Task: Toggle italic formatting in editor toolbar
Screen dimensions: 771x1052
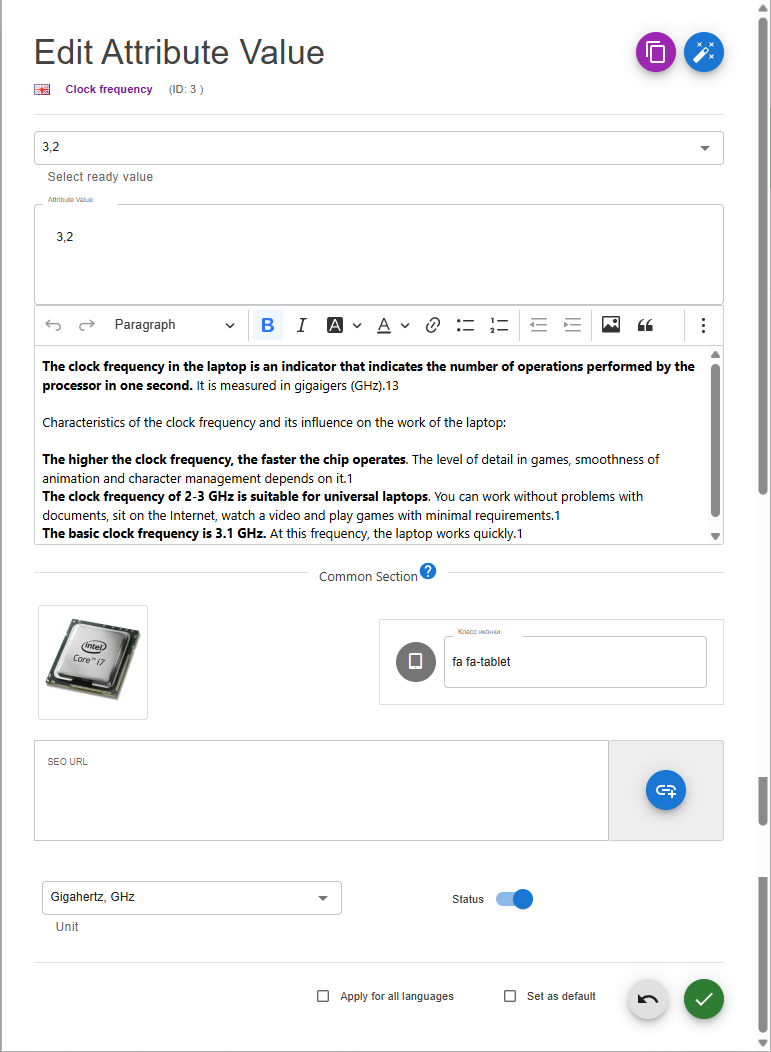Action: (301, 325)
